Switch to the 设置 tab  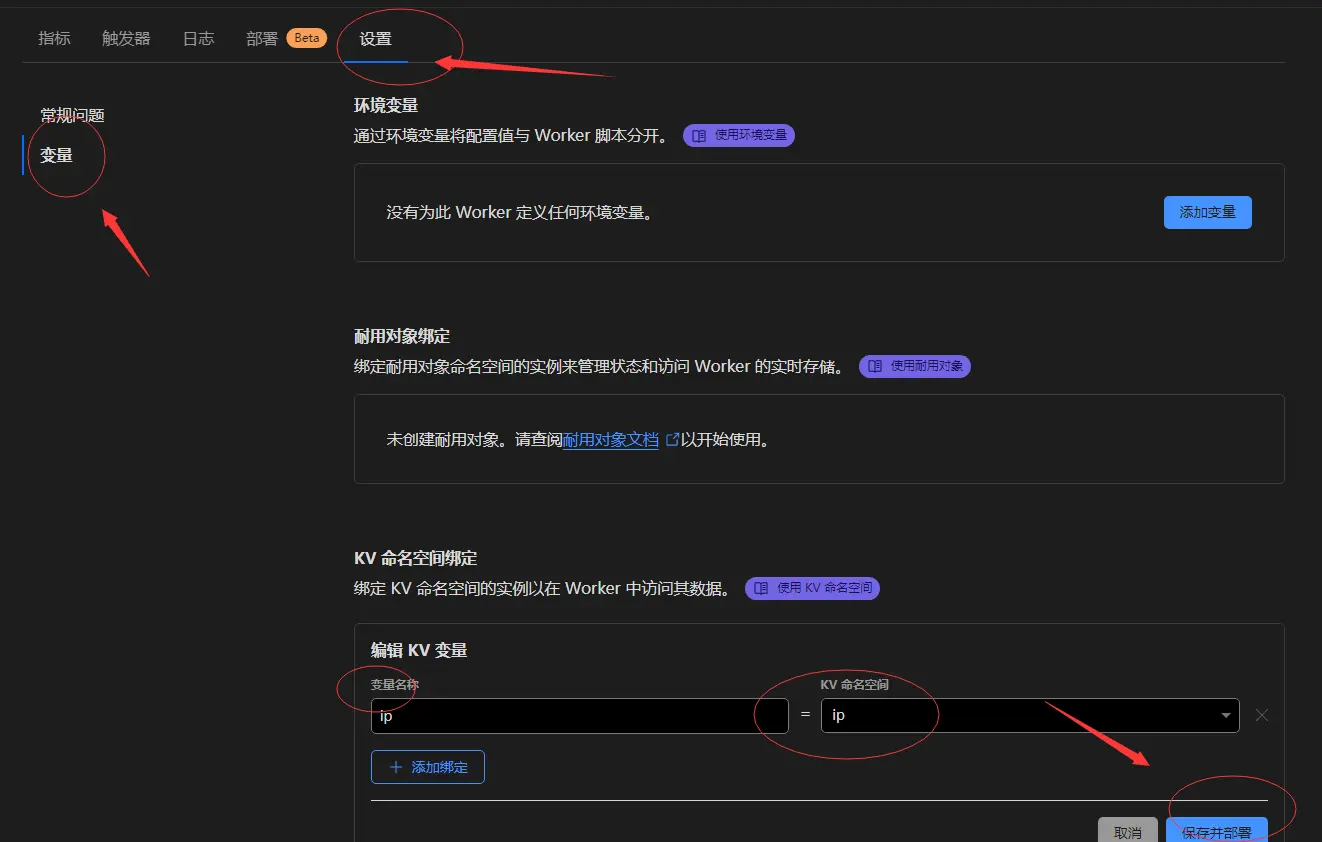pos(375,38)
